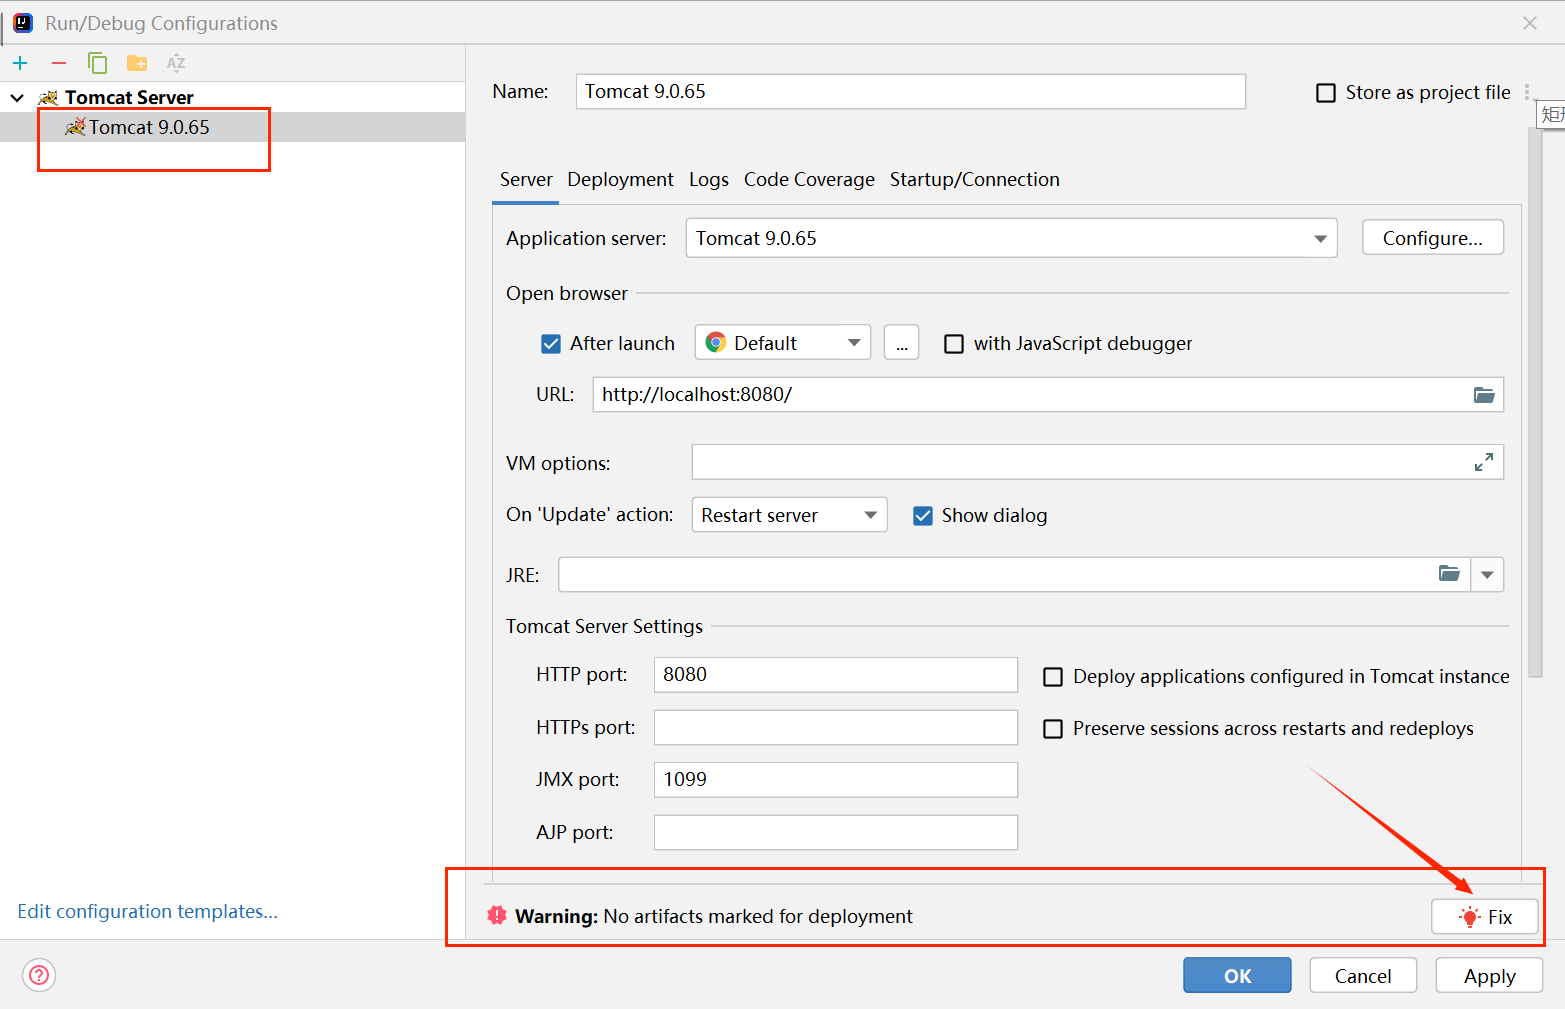Click the Sort Configurations alphabetically icon

click(176, 63)
